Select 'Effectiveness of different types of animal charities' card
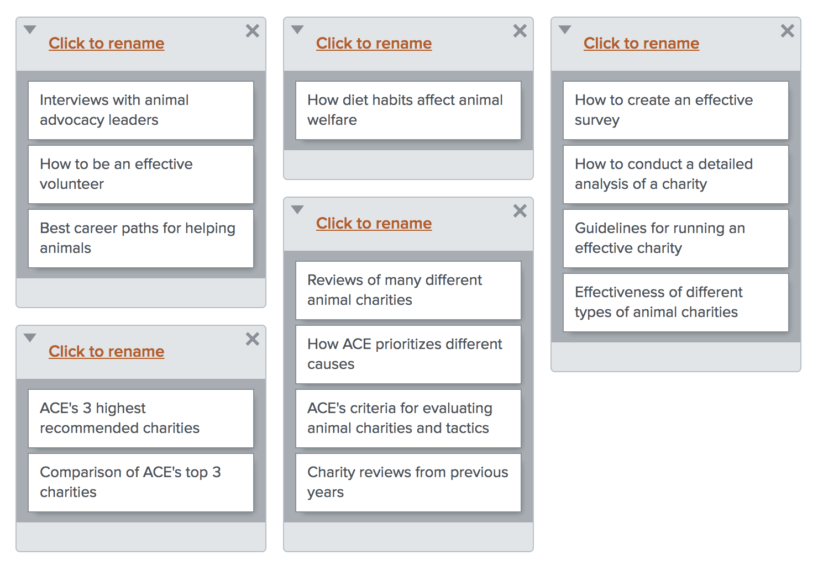 click(676, 302)
